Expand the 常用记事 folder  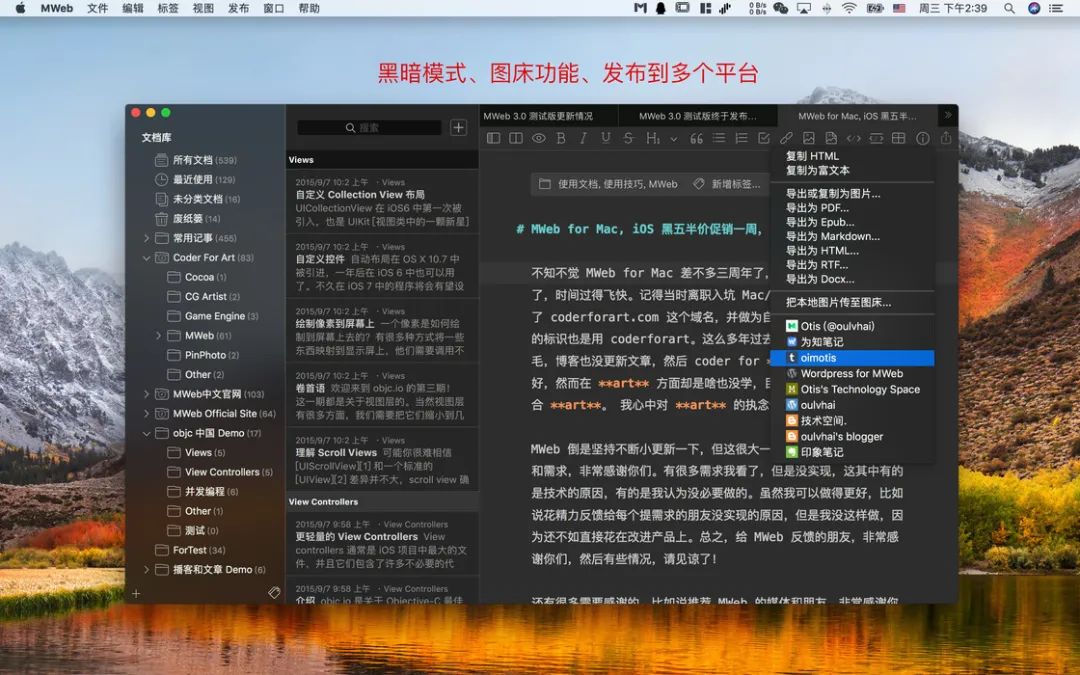(x=146, y=238)
